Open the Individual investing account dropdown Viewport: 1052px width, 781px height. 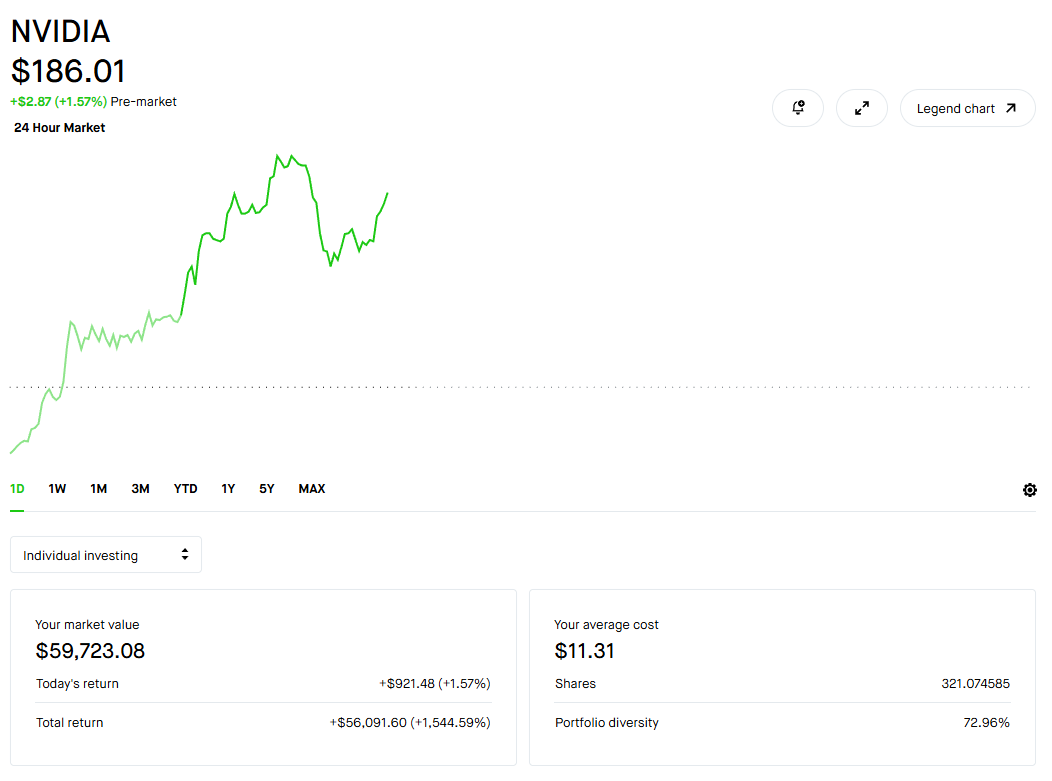[106, 555]
